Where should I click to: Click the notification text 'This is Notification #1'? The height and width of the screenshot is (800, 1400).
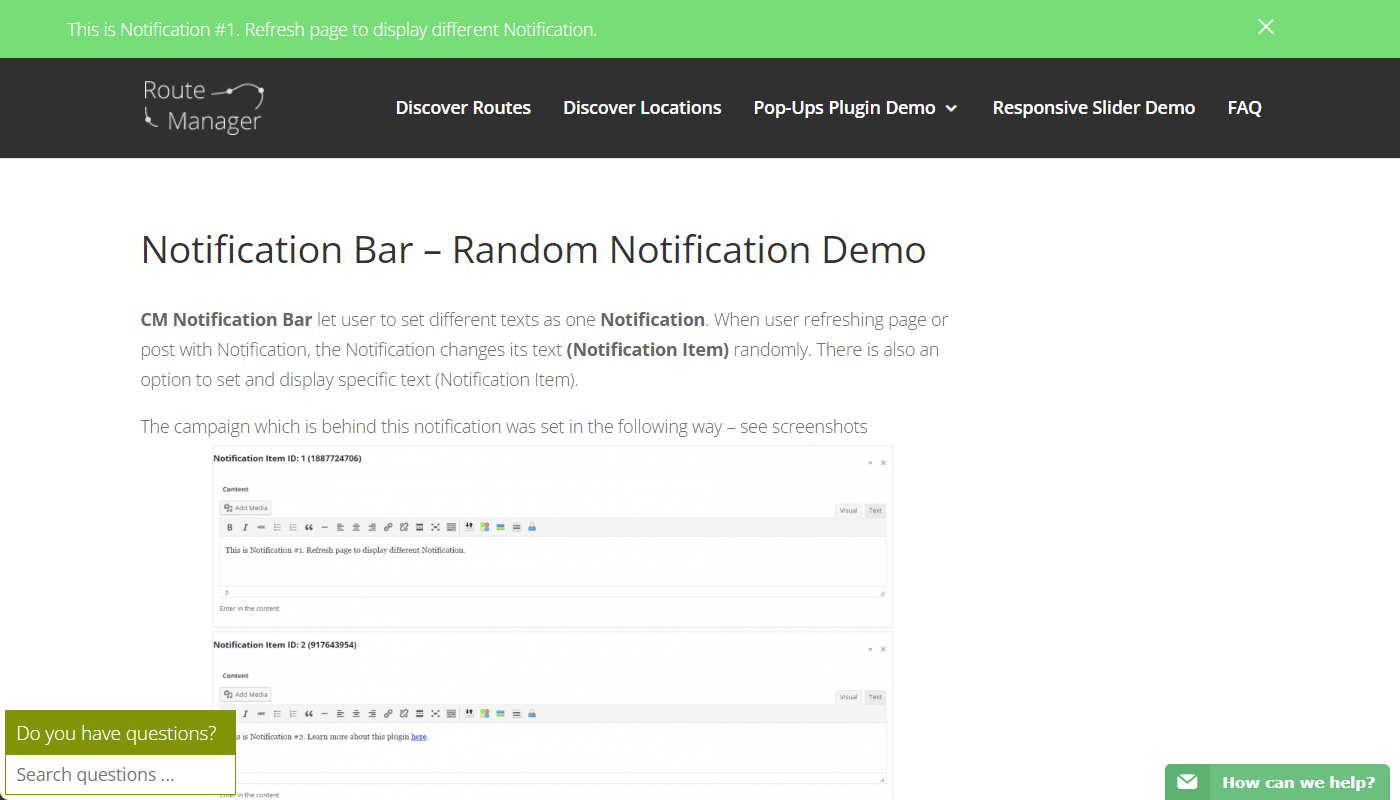click(332, 30)
